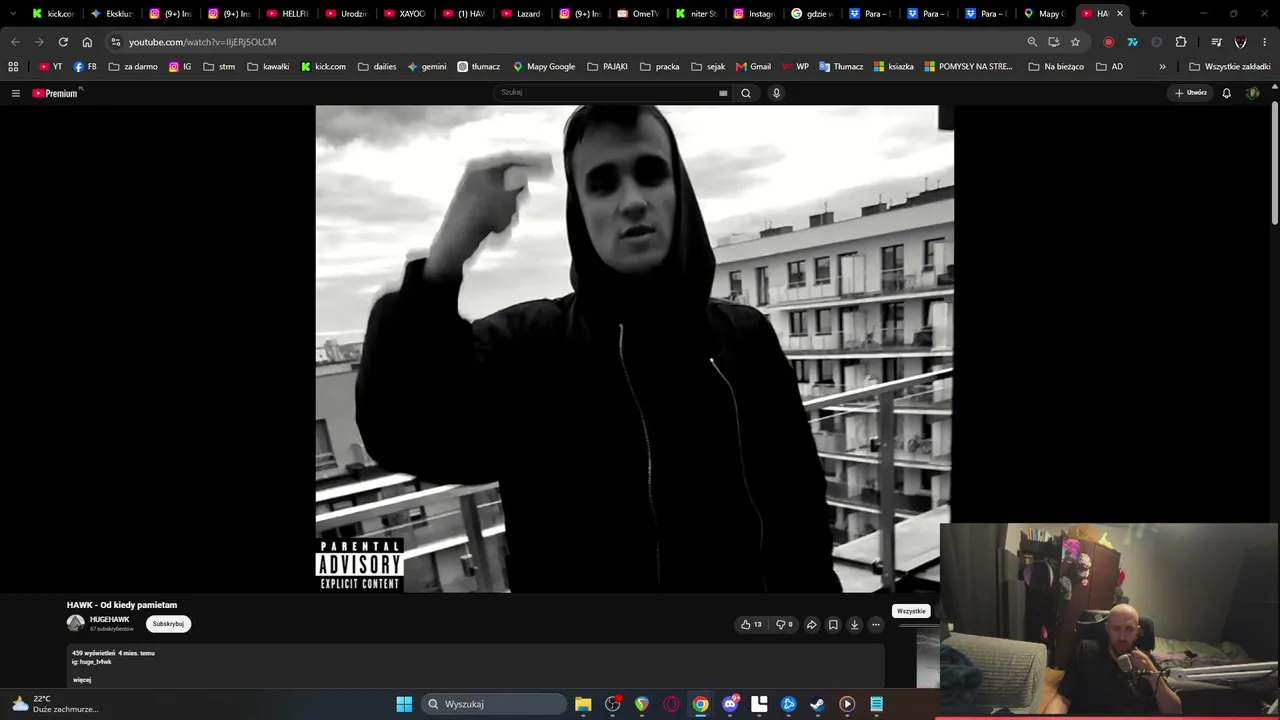This screenshot has height=720, width=1280.
Task: Open the PAJĄKI bookmark folder
Action: [x=608, y=67]
